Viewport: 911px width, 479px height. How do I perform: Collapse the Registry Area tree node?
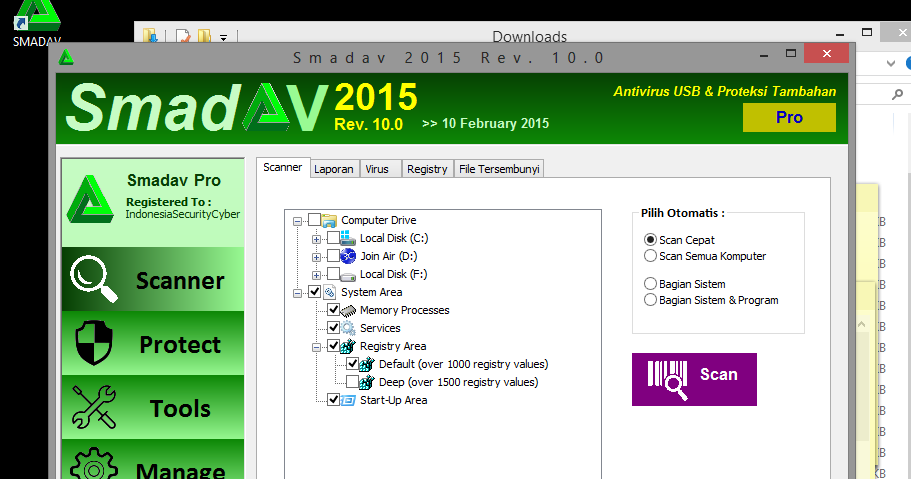pyautogui.click(x=316, y=347)
